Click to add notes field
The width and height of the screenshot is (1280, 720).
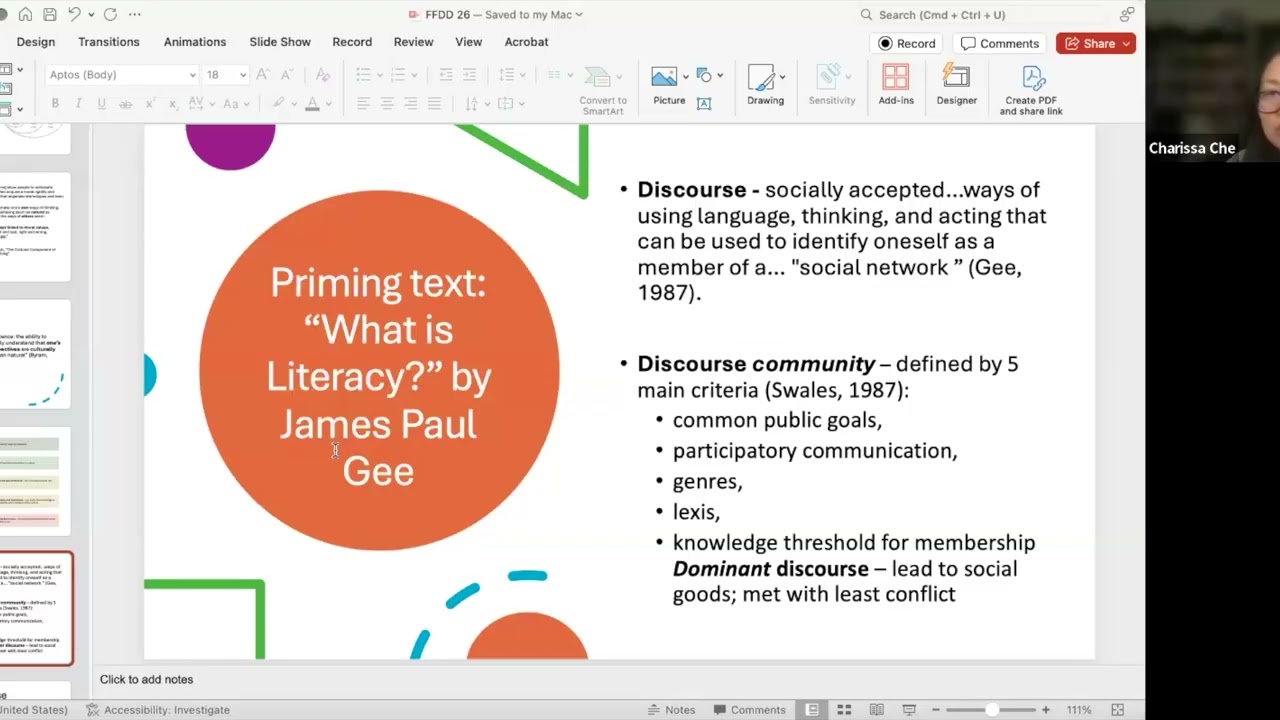pyautogui.click(x=146, y=679)
